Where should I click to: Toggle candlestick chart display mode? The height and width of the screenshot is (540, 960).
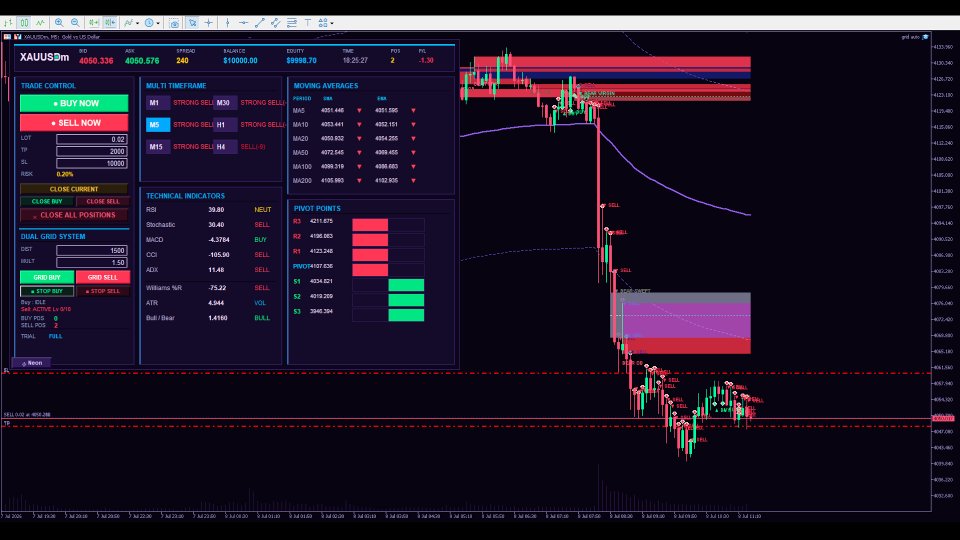pyautogui.click(x=24, y=23)
